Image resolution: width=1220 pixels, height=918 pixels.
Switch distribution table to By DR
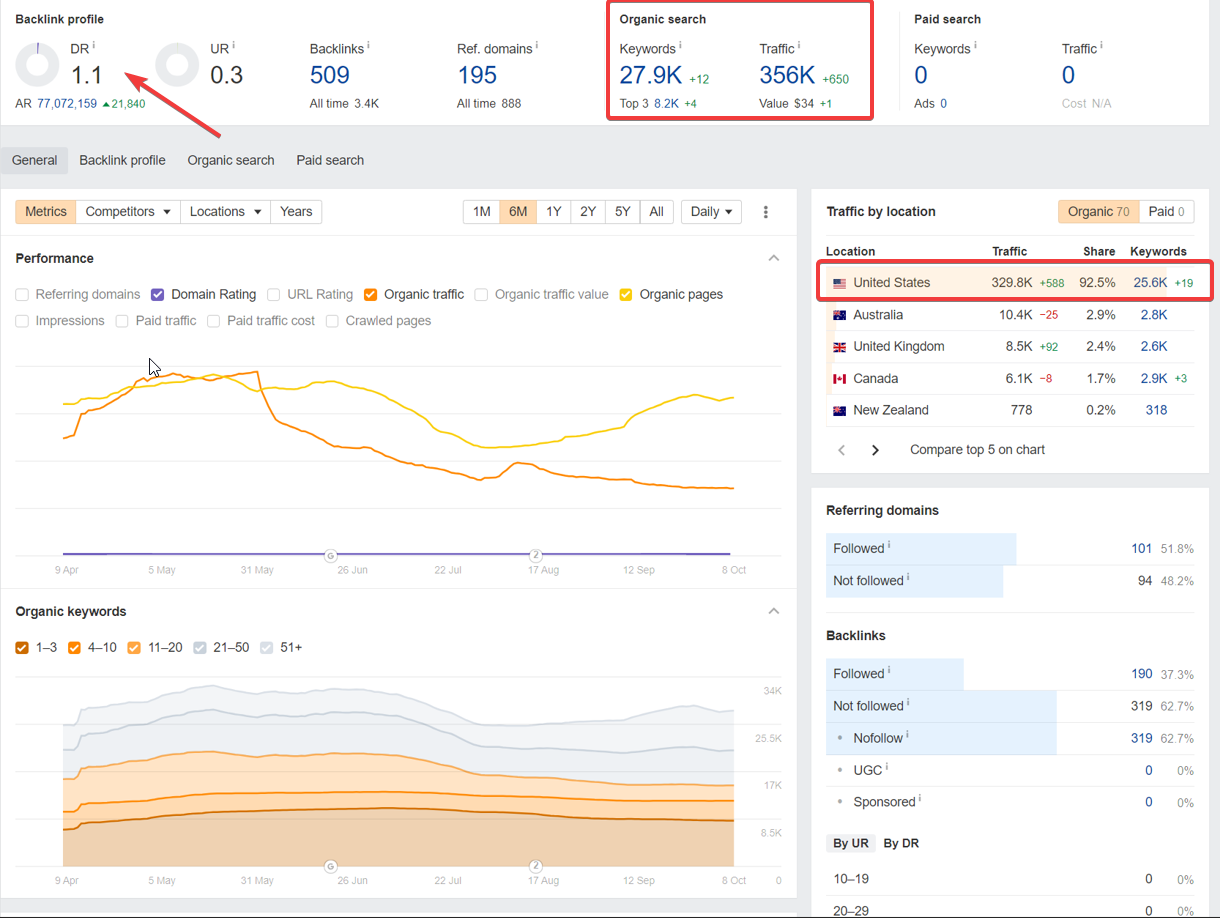coord(901,843)
